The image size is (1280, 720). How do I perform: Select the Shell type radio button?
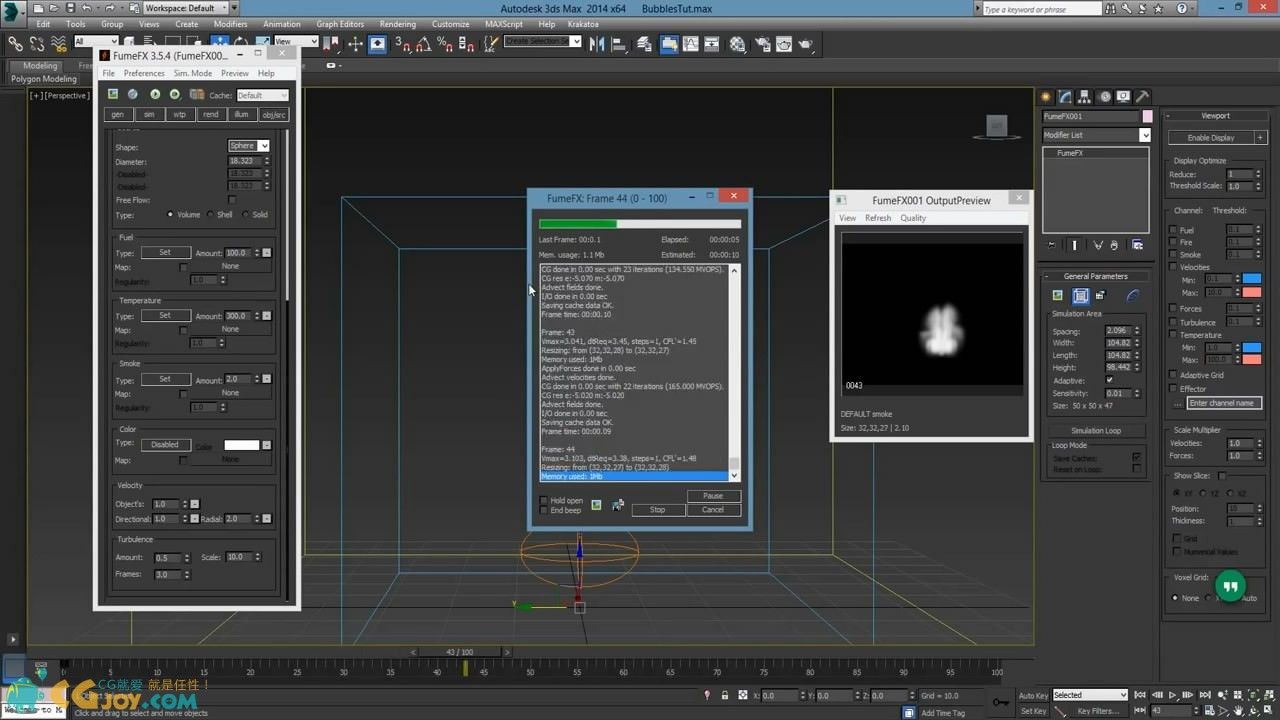(x=211, y=214)
